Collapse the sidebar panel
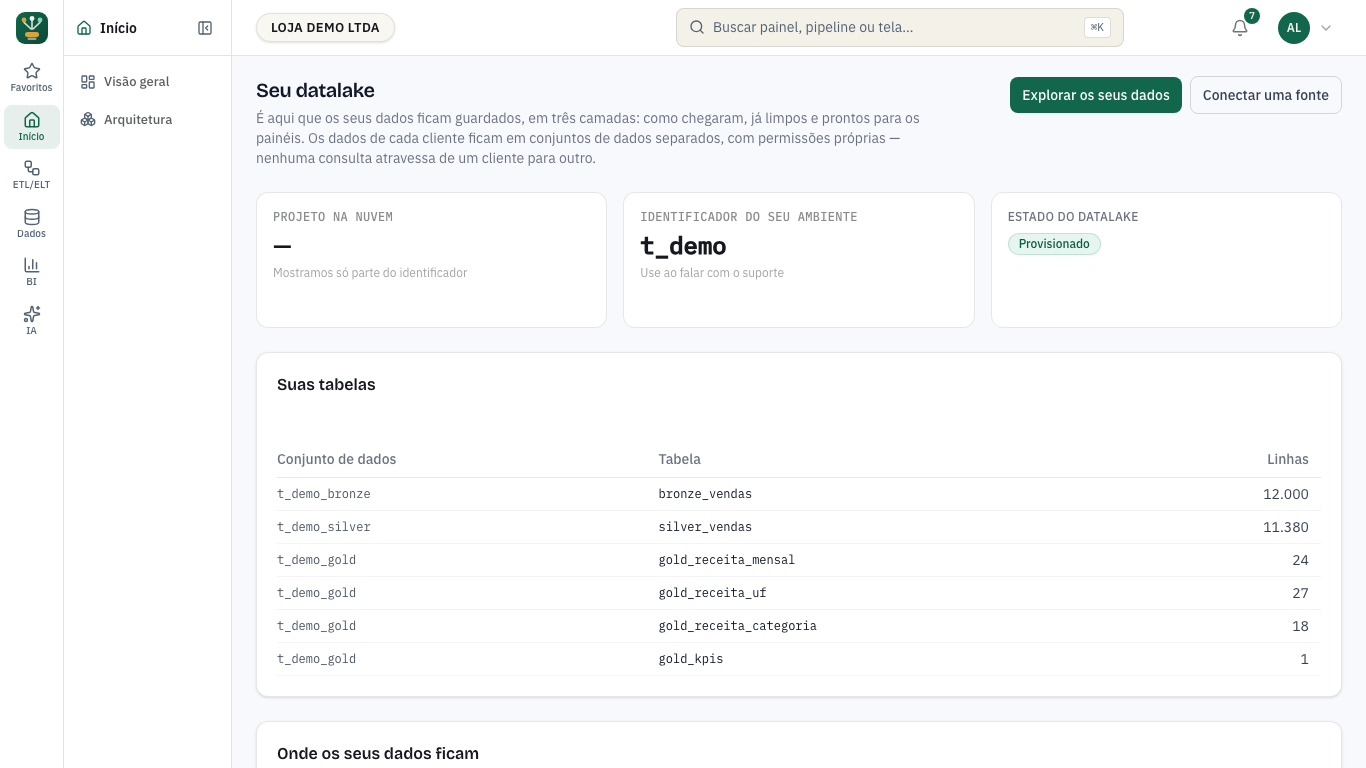Image resolution: width=1366 pixels, height=768 pixels. click(x=205, y=28)
